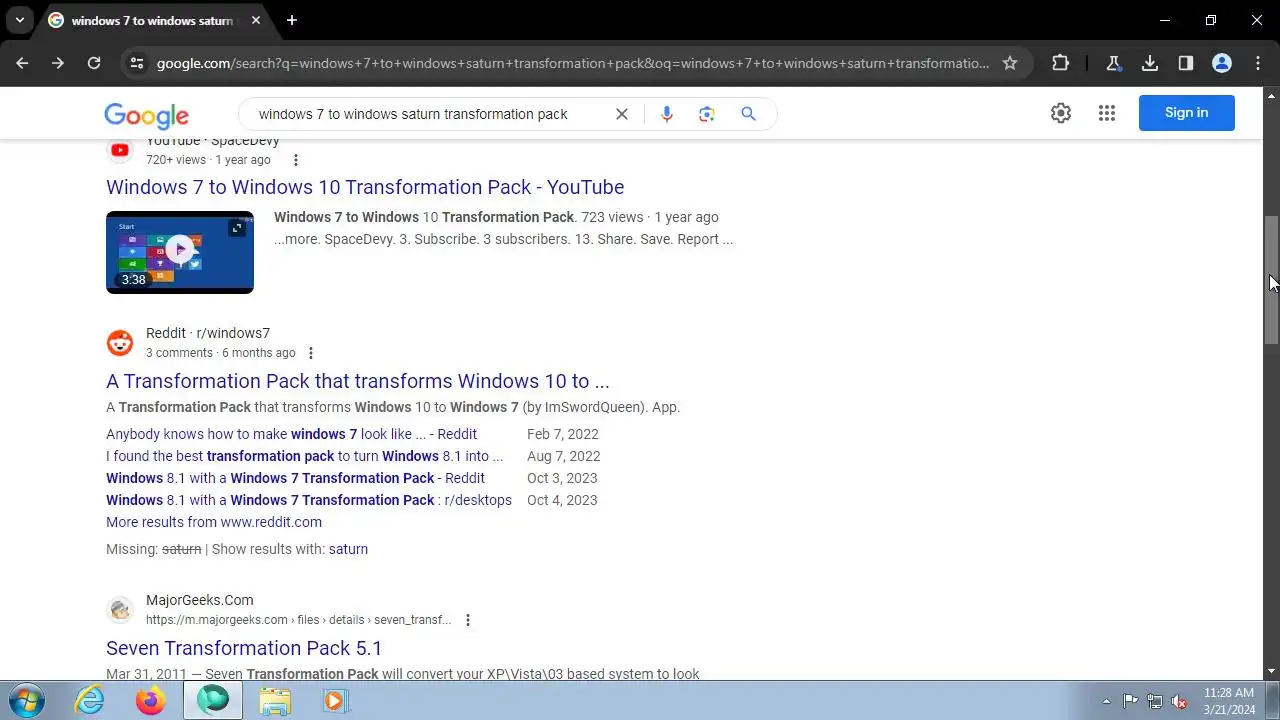Viewport: 1280px width, 720px height.
Task: Open Chrome three-dot menu
Action: 1258,63
